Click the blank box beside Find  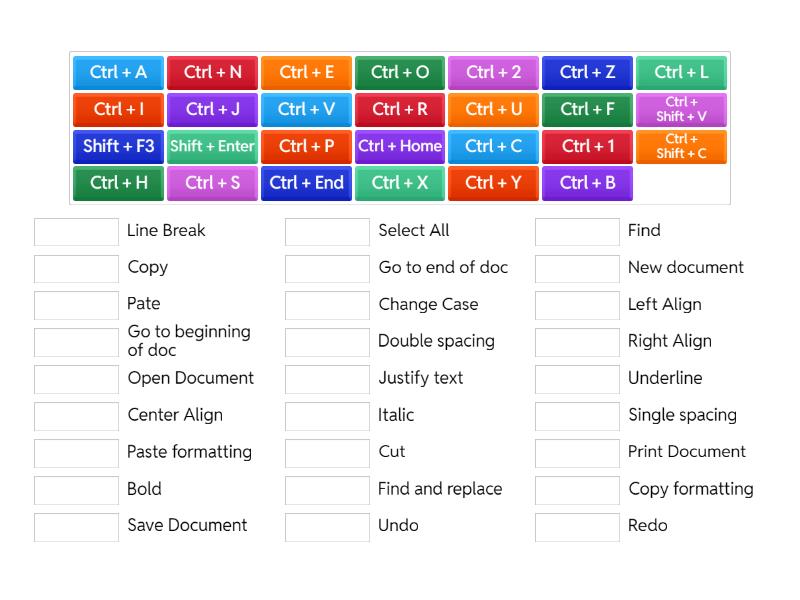tap(577, 232)
